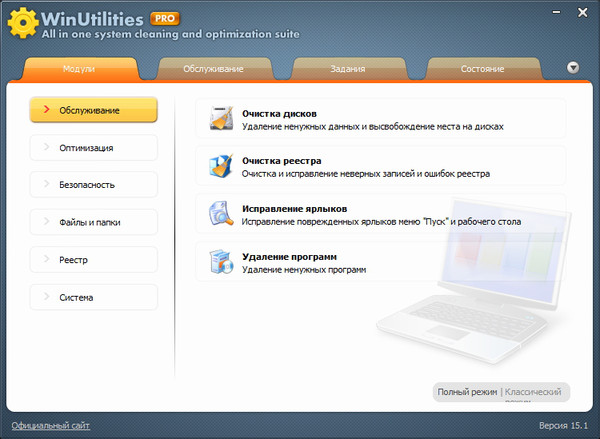Click the arrow icon beside Безопасность
The image size is (600, 439).
(46, 185)
